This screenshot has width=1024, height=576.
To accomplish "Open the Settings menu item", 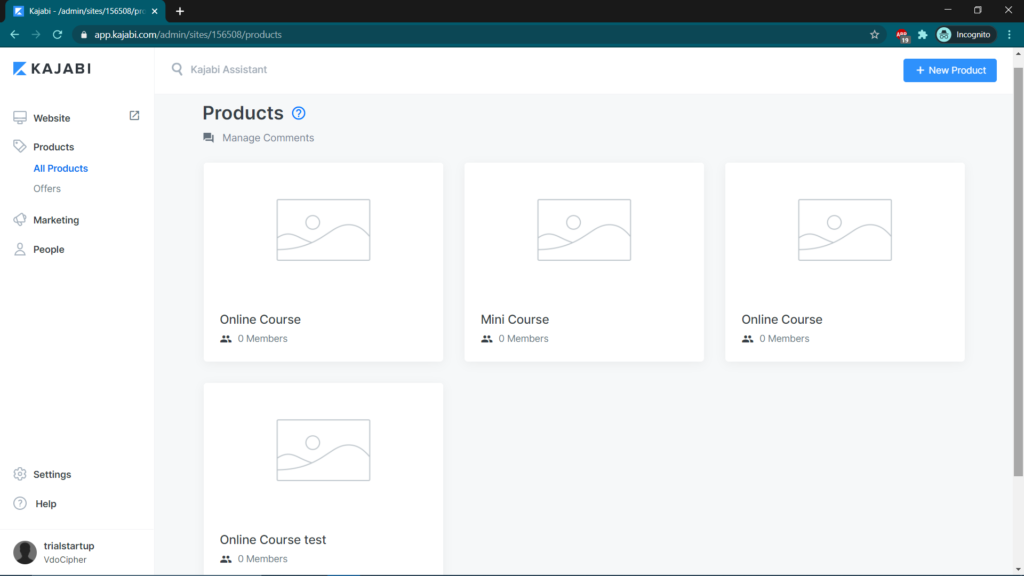I will tap(52, 475).
